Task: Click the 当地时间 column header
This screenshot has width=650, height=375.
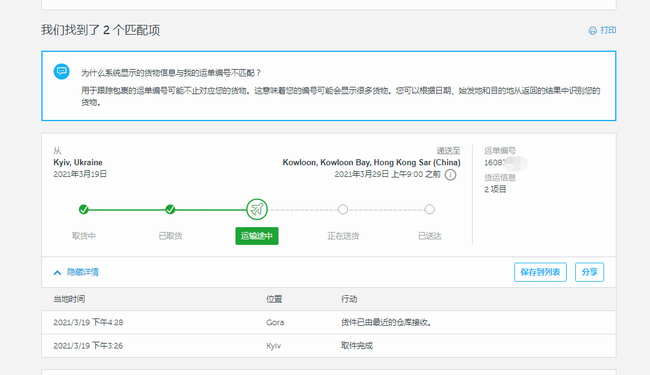Action: (69, 299)
